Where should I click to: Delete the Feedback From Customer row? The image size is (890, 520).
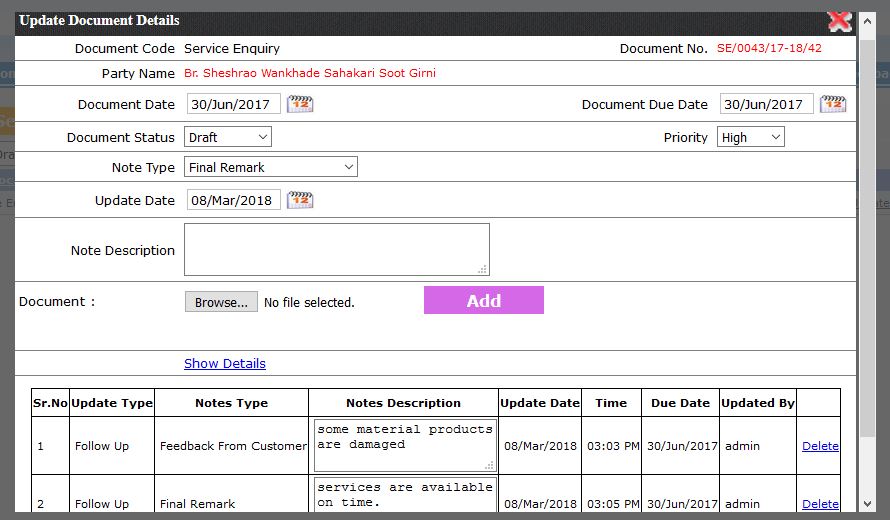[x=820, y=446]
